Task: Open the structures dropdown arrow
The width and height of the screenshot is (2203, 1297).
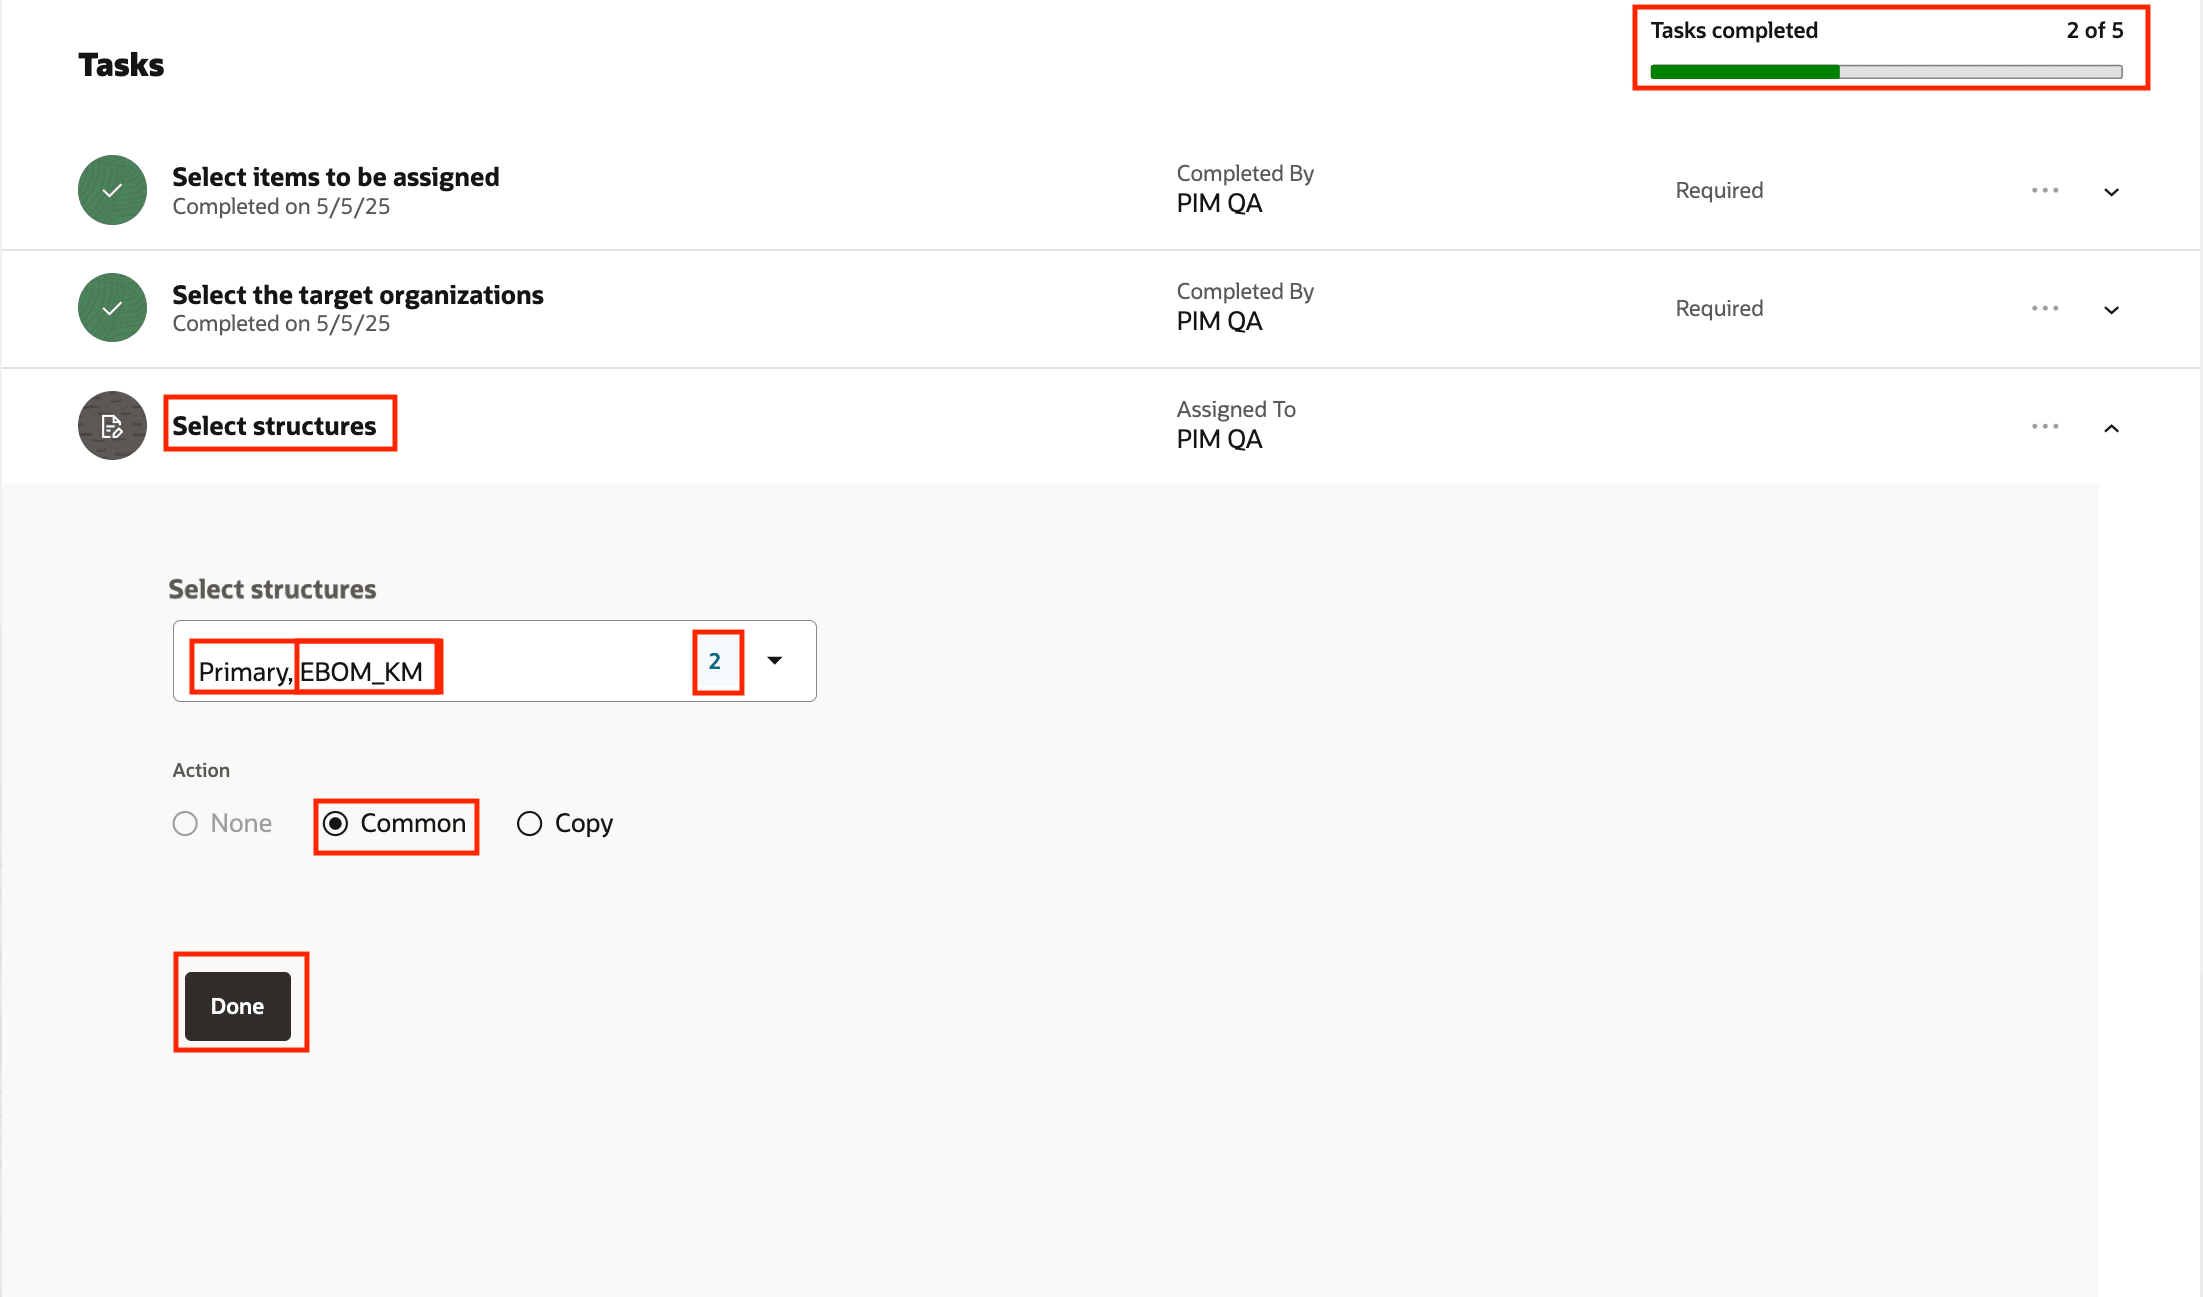Action: 775,660
